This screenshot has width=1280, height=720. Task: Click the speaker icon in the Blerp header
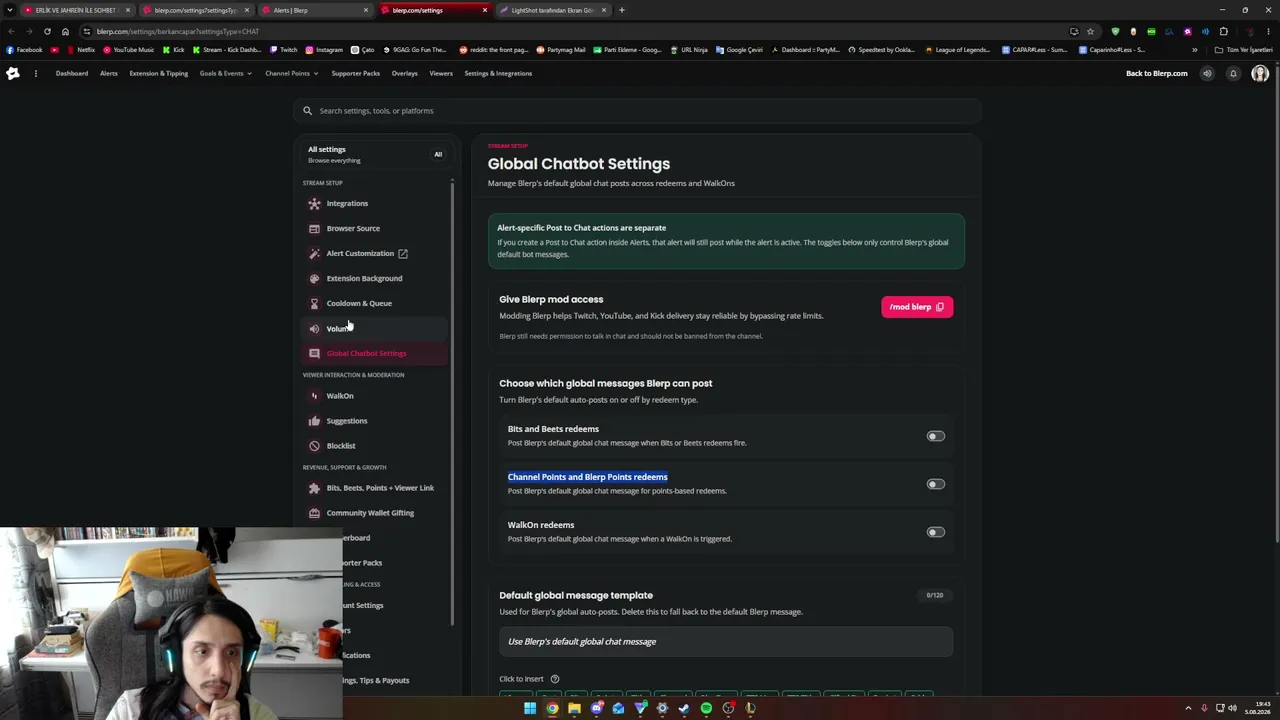pyautogui.click(x=1207, y=73)
